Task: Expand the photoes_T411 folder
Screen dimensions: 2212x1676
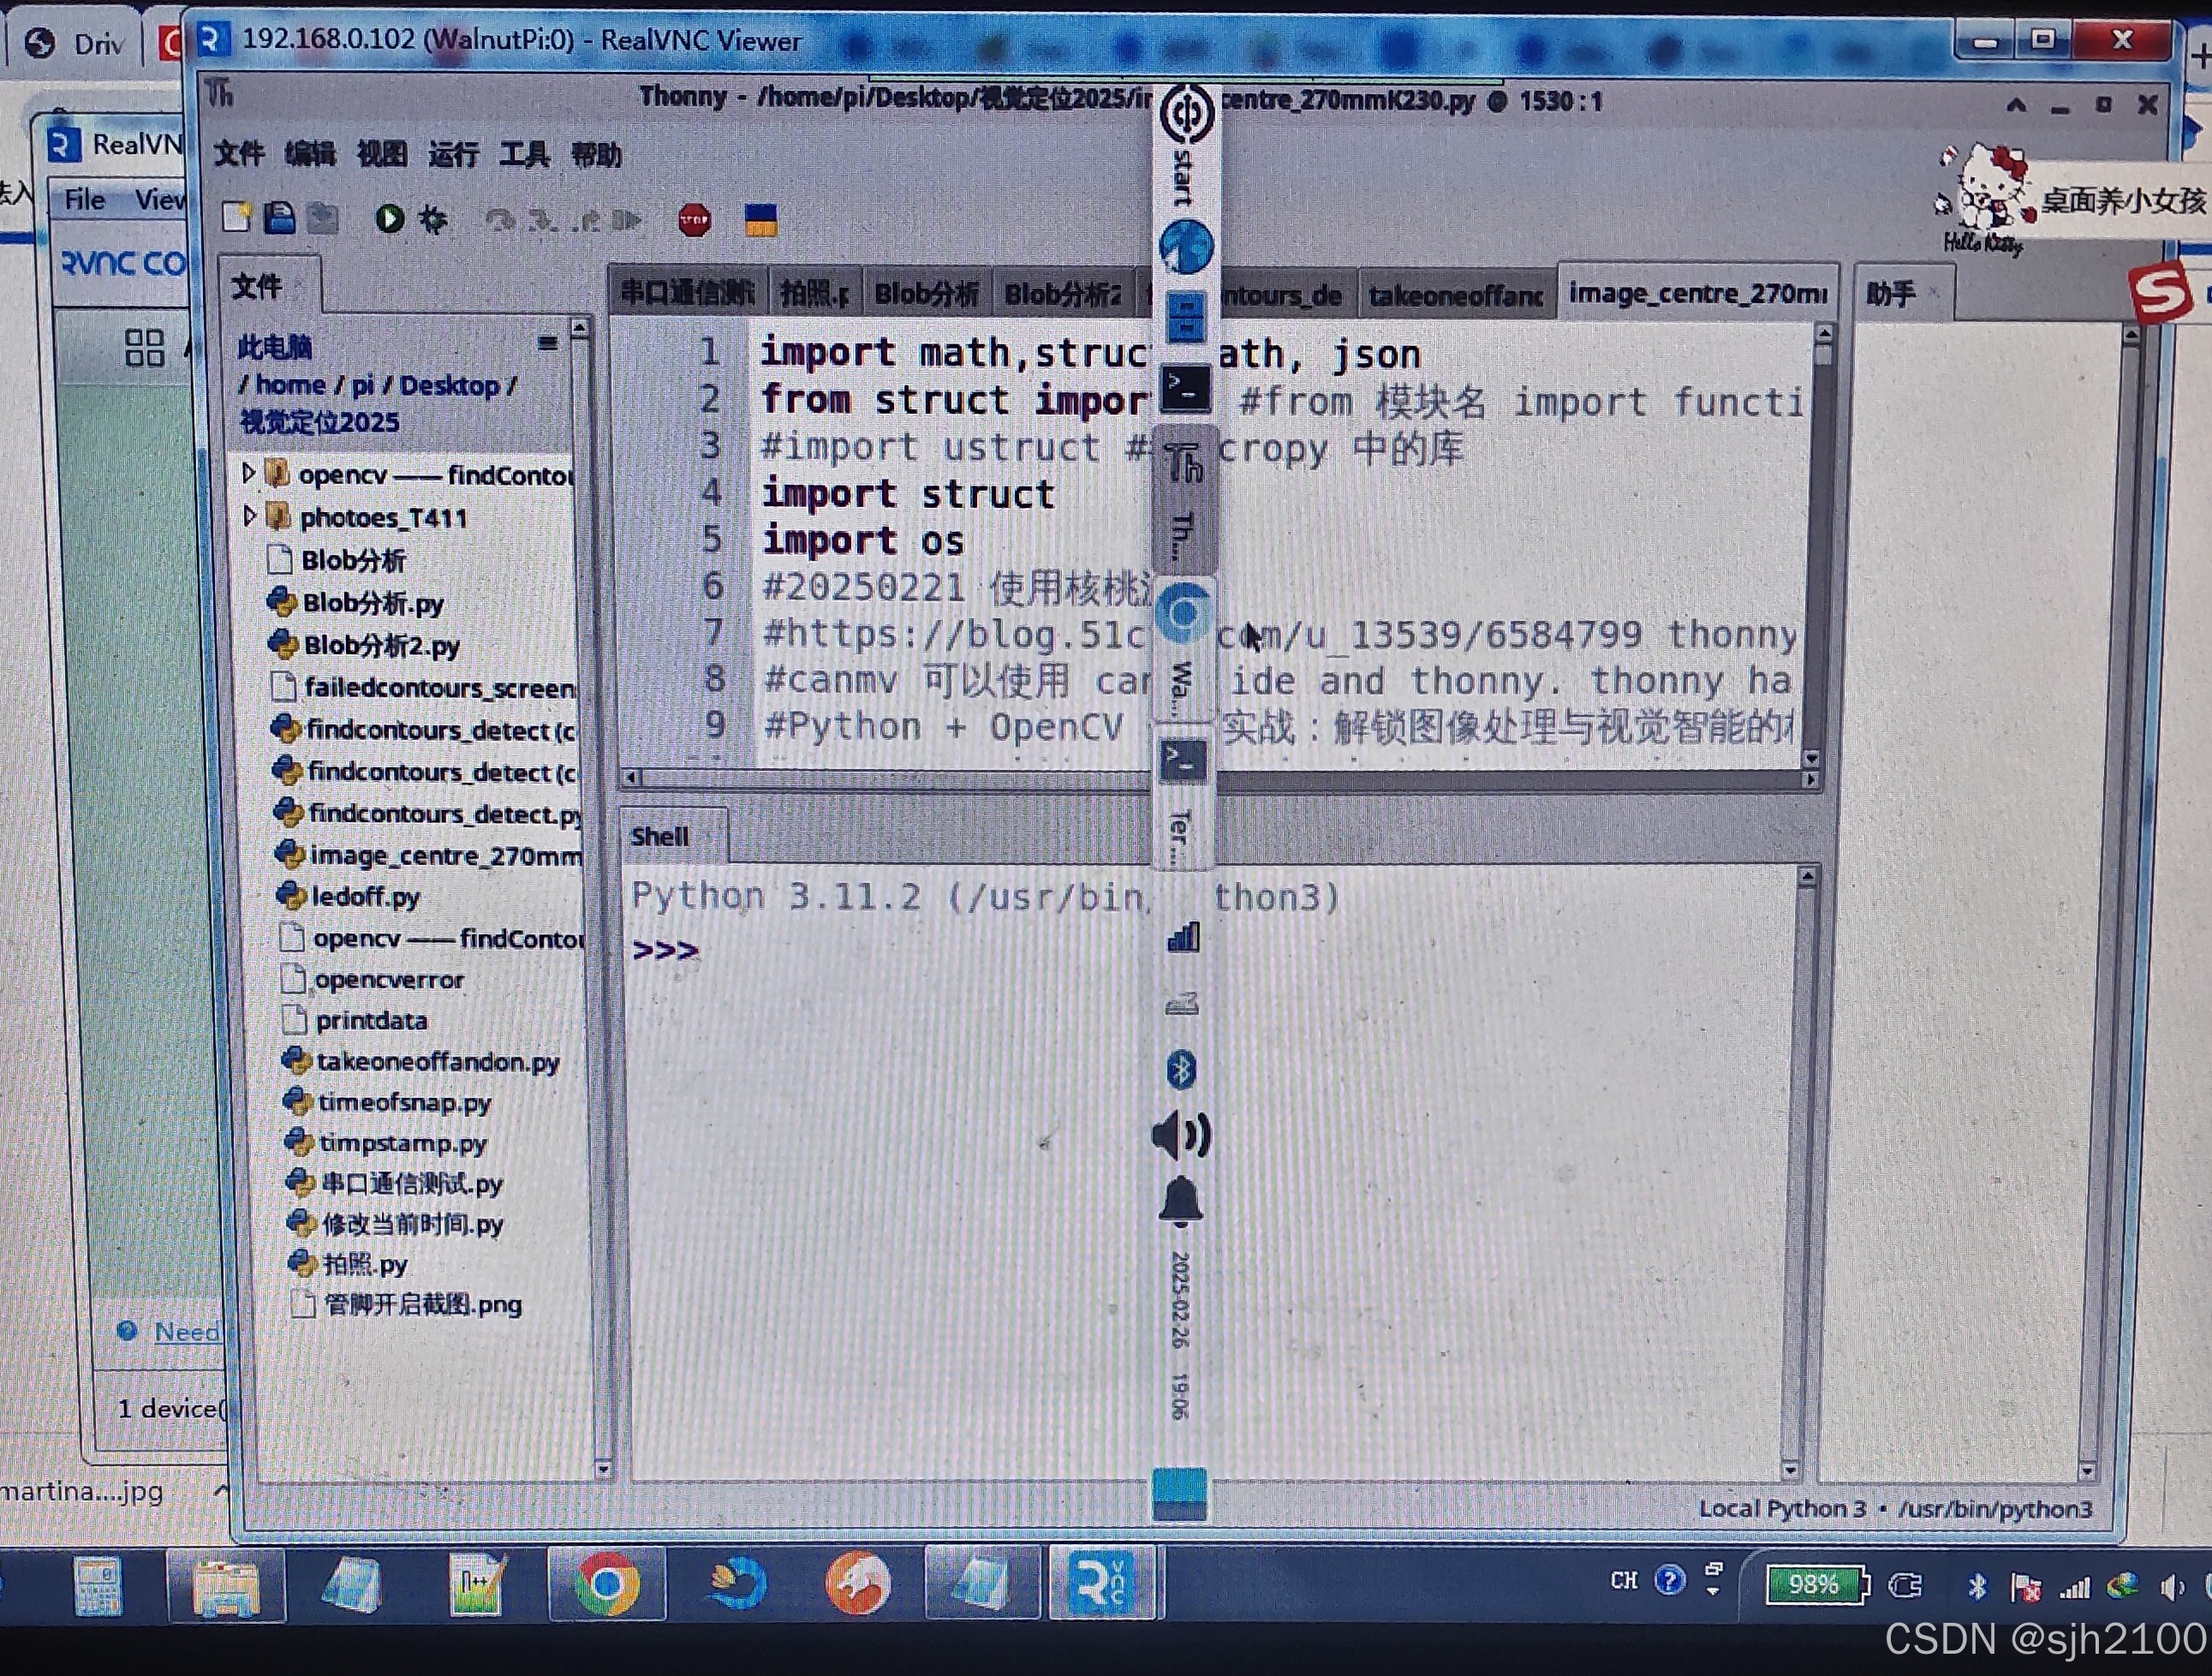Action: (x=249, y=516)
